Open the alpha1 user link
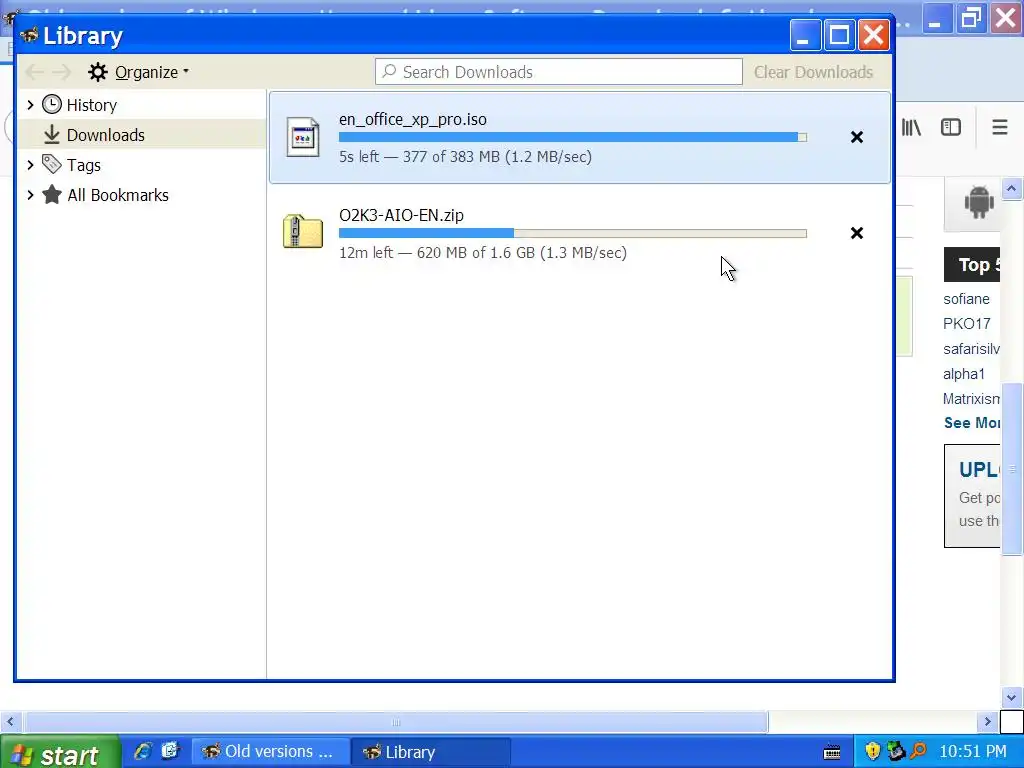Screen dimensions: 1024x768 point(964,374)
